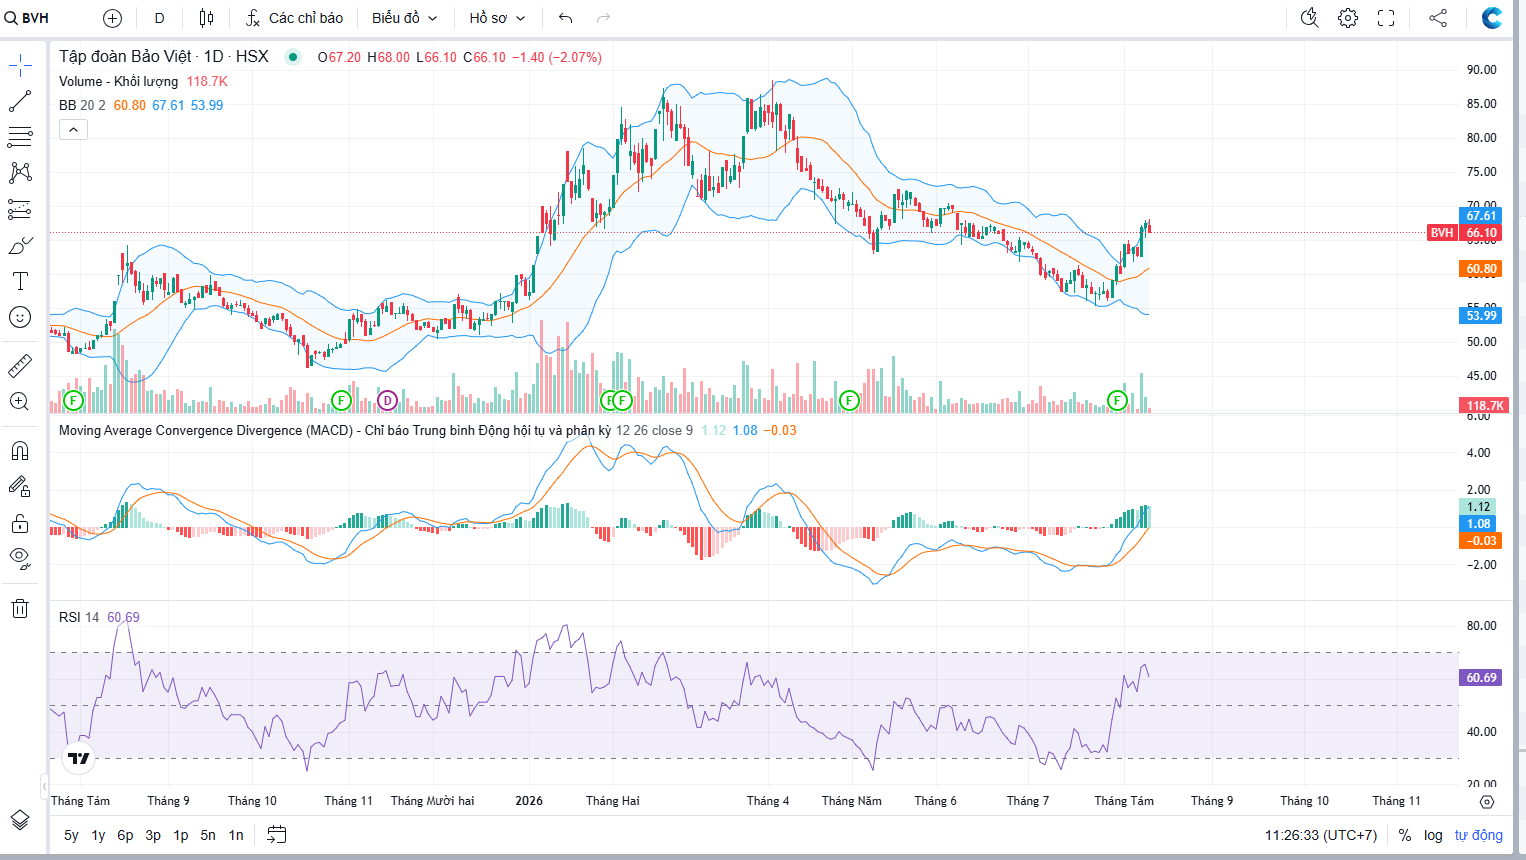Click the red 118.7K volume scale label
1526x860 pixels.
click(x=1485, y=406)
